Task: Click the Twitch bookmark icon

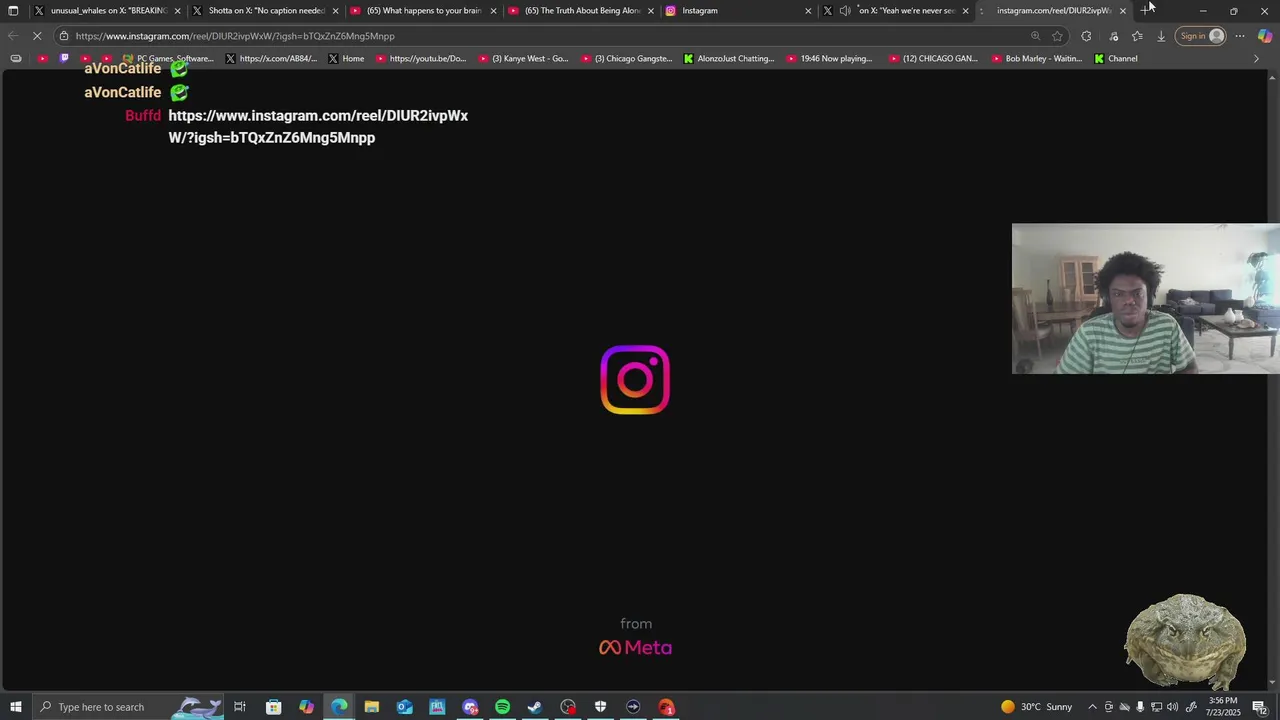Action: [65, 59]
